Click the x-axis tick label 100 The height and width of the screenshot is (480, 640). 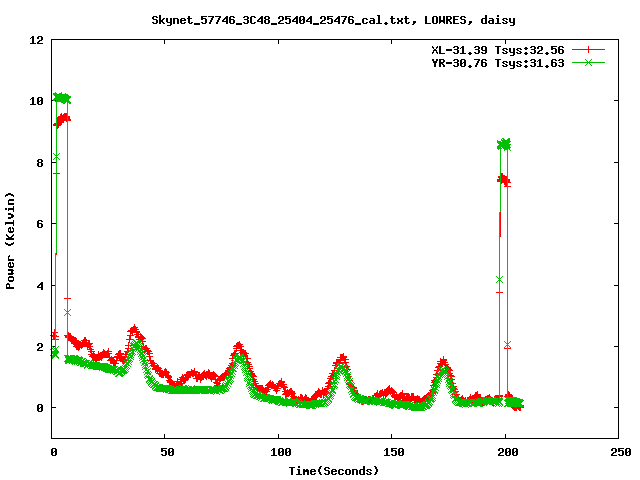pos(281,452)
